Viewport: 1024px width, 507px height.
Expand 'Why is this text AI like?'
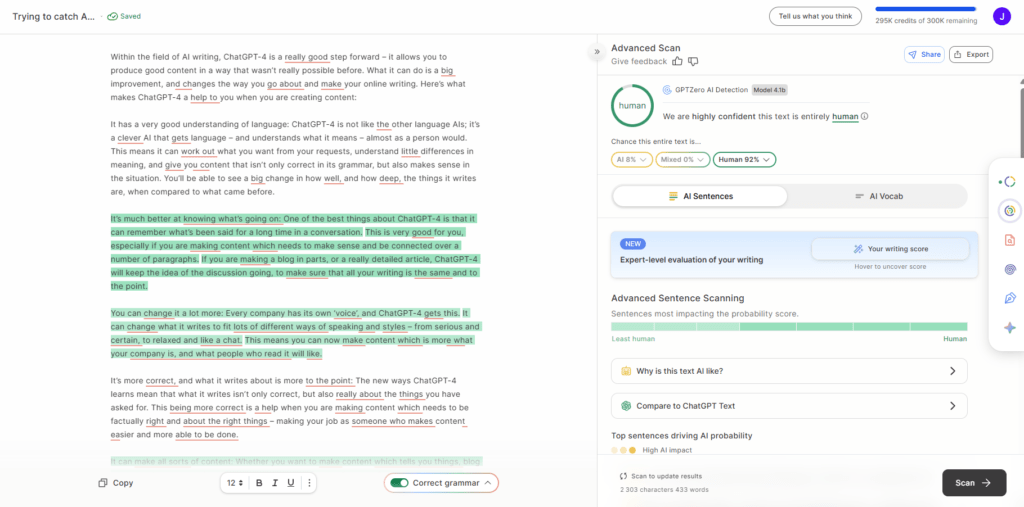coord(789,371)
